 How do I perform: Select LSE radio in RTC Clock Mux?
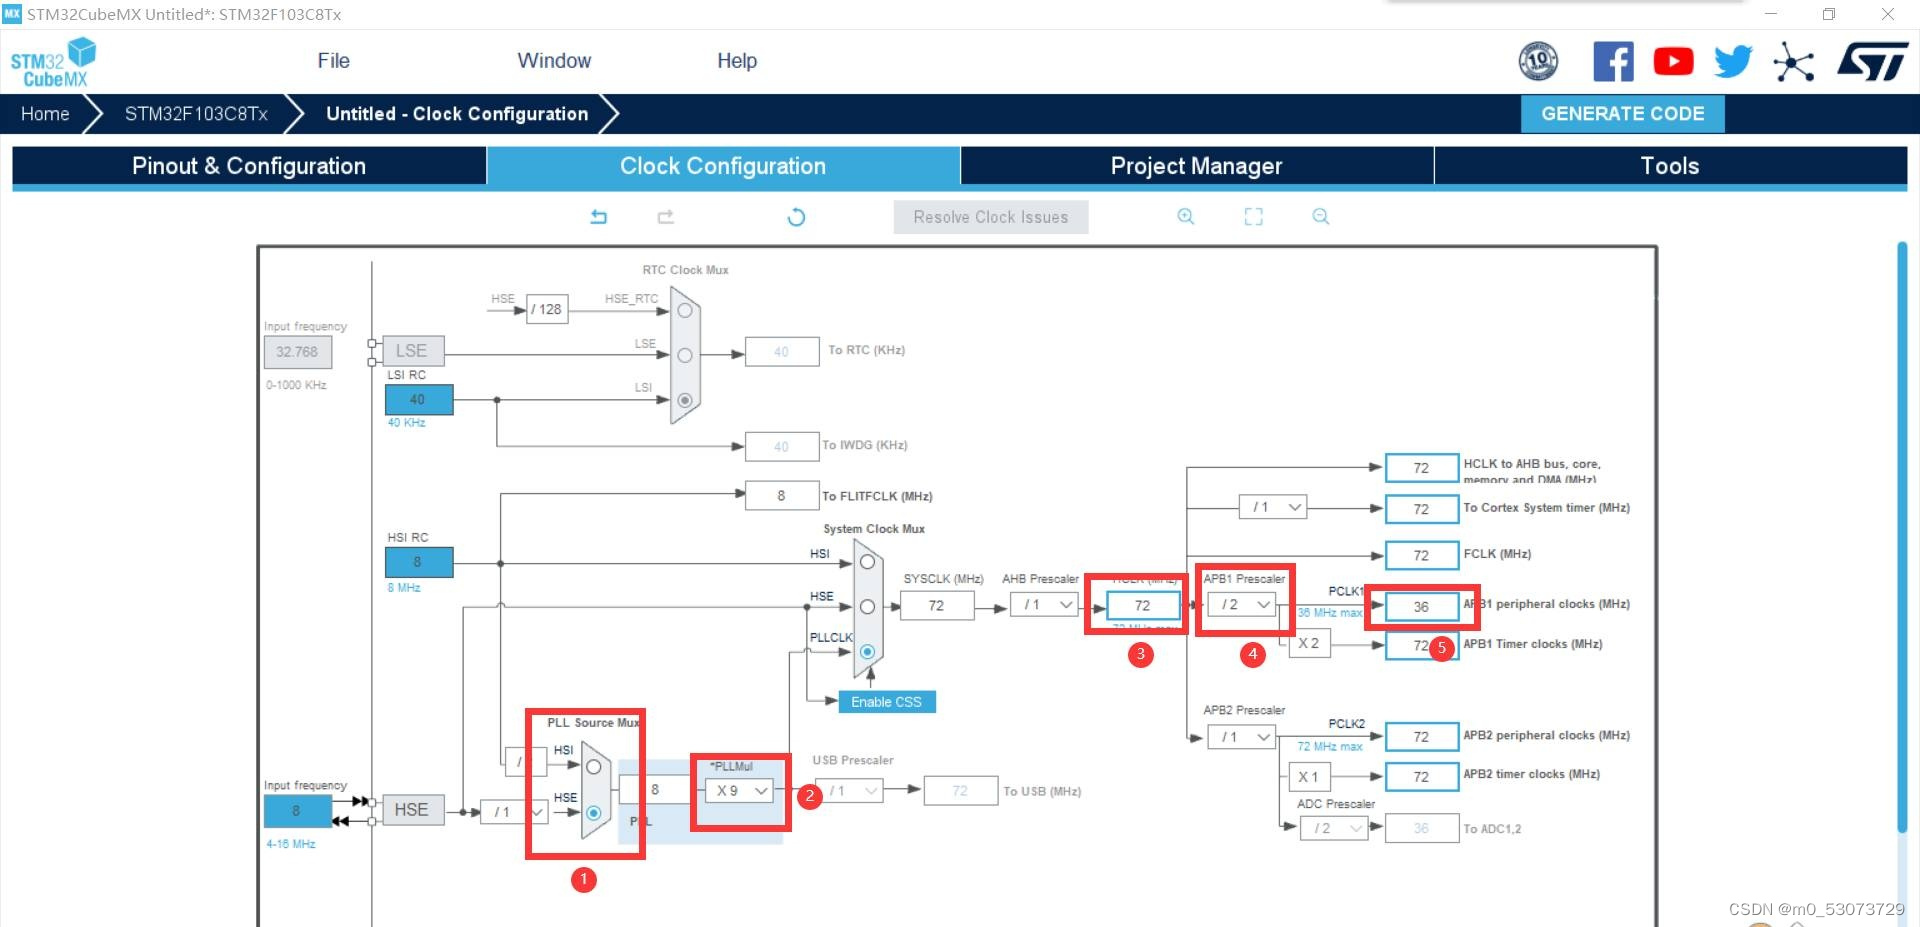[x=685, y=355]
